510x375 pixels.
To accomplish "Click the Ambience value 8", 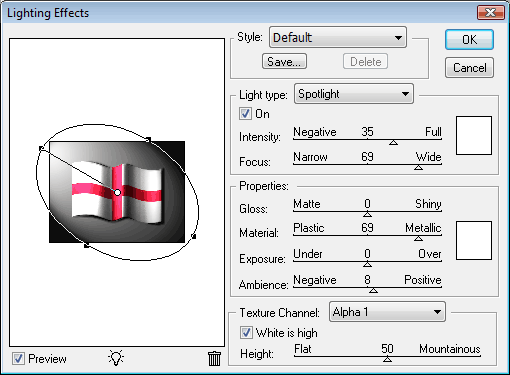I will [x=367, y=280].
